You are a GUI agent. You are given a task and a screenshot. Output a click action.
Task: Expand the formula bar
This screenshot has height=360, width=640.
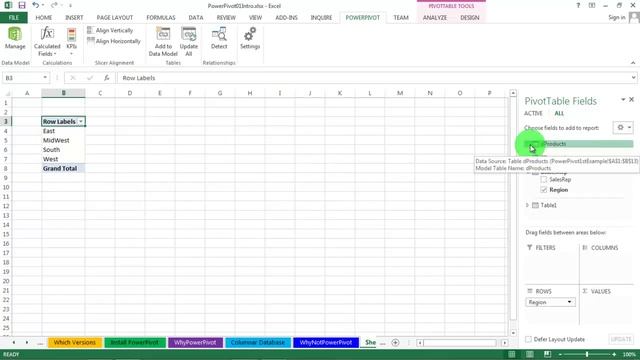(x=633, y=78)
